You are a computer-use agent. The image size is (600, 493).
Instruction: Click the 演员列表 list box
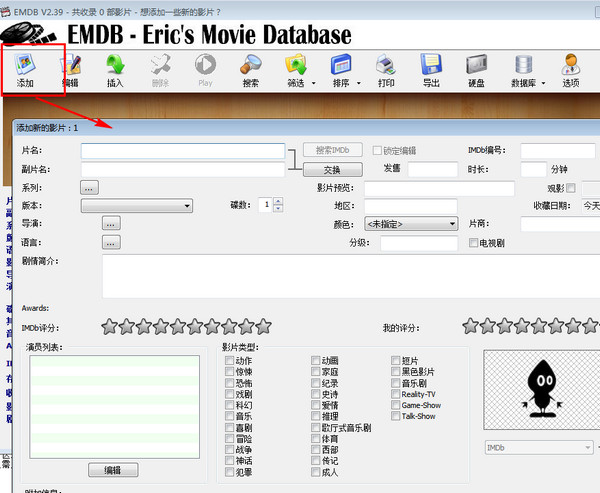coord(114,407)
